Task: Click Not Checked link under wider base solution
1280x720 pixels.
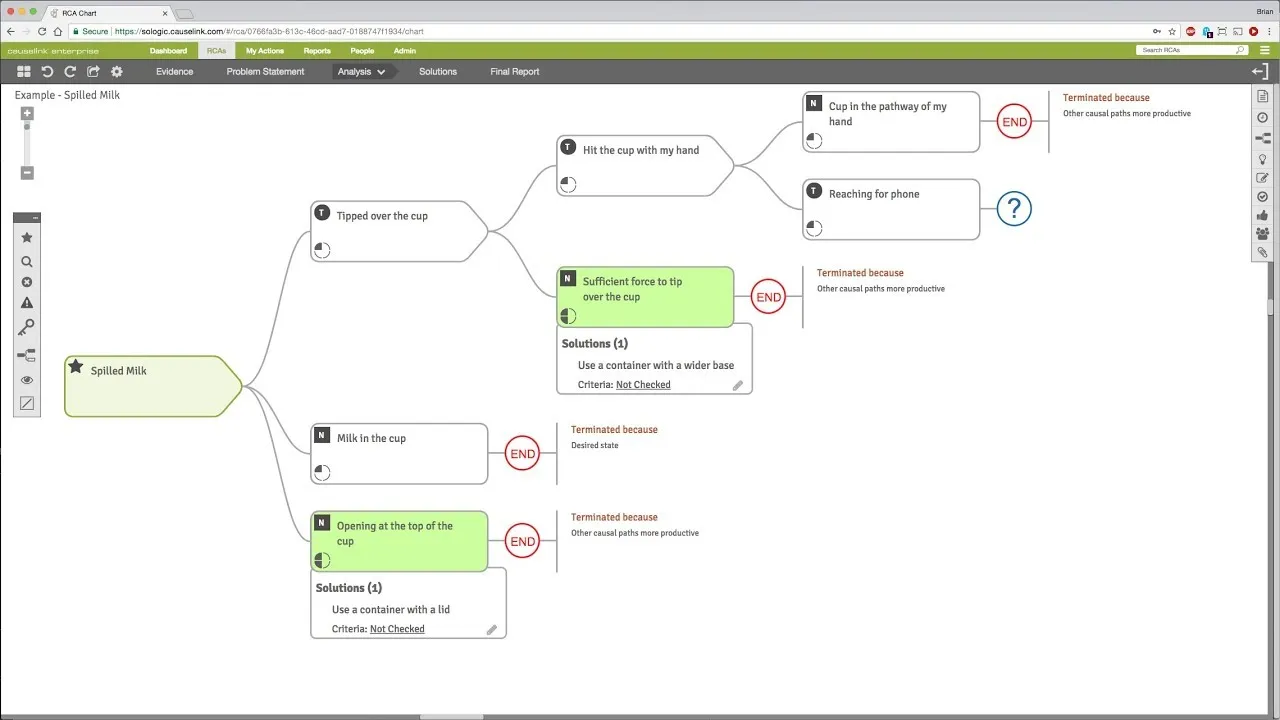Action: [643, 385]
